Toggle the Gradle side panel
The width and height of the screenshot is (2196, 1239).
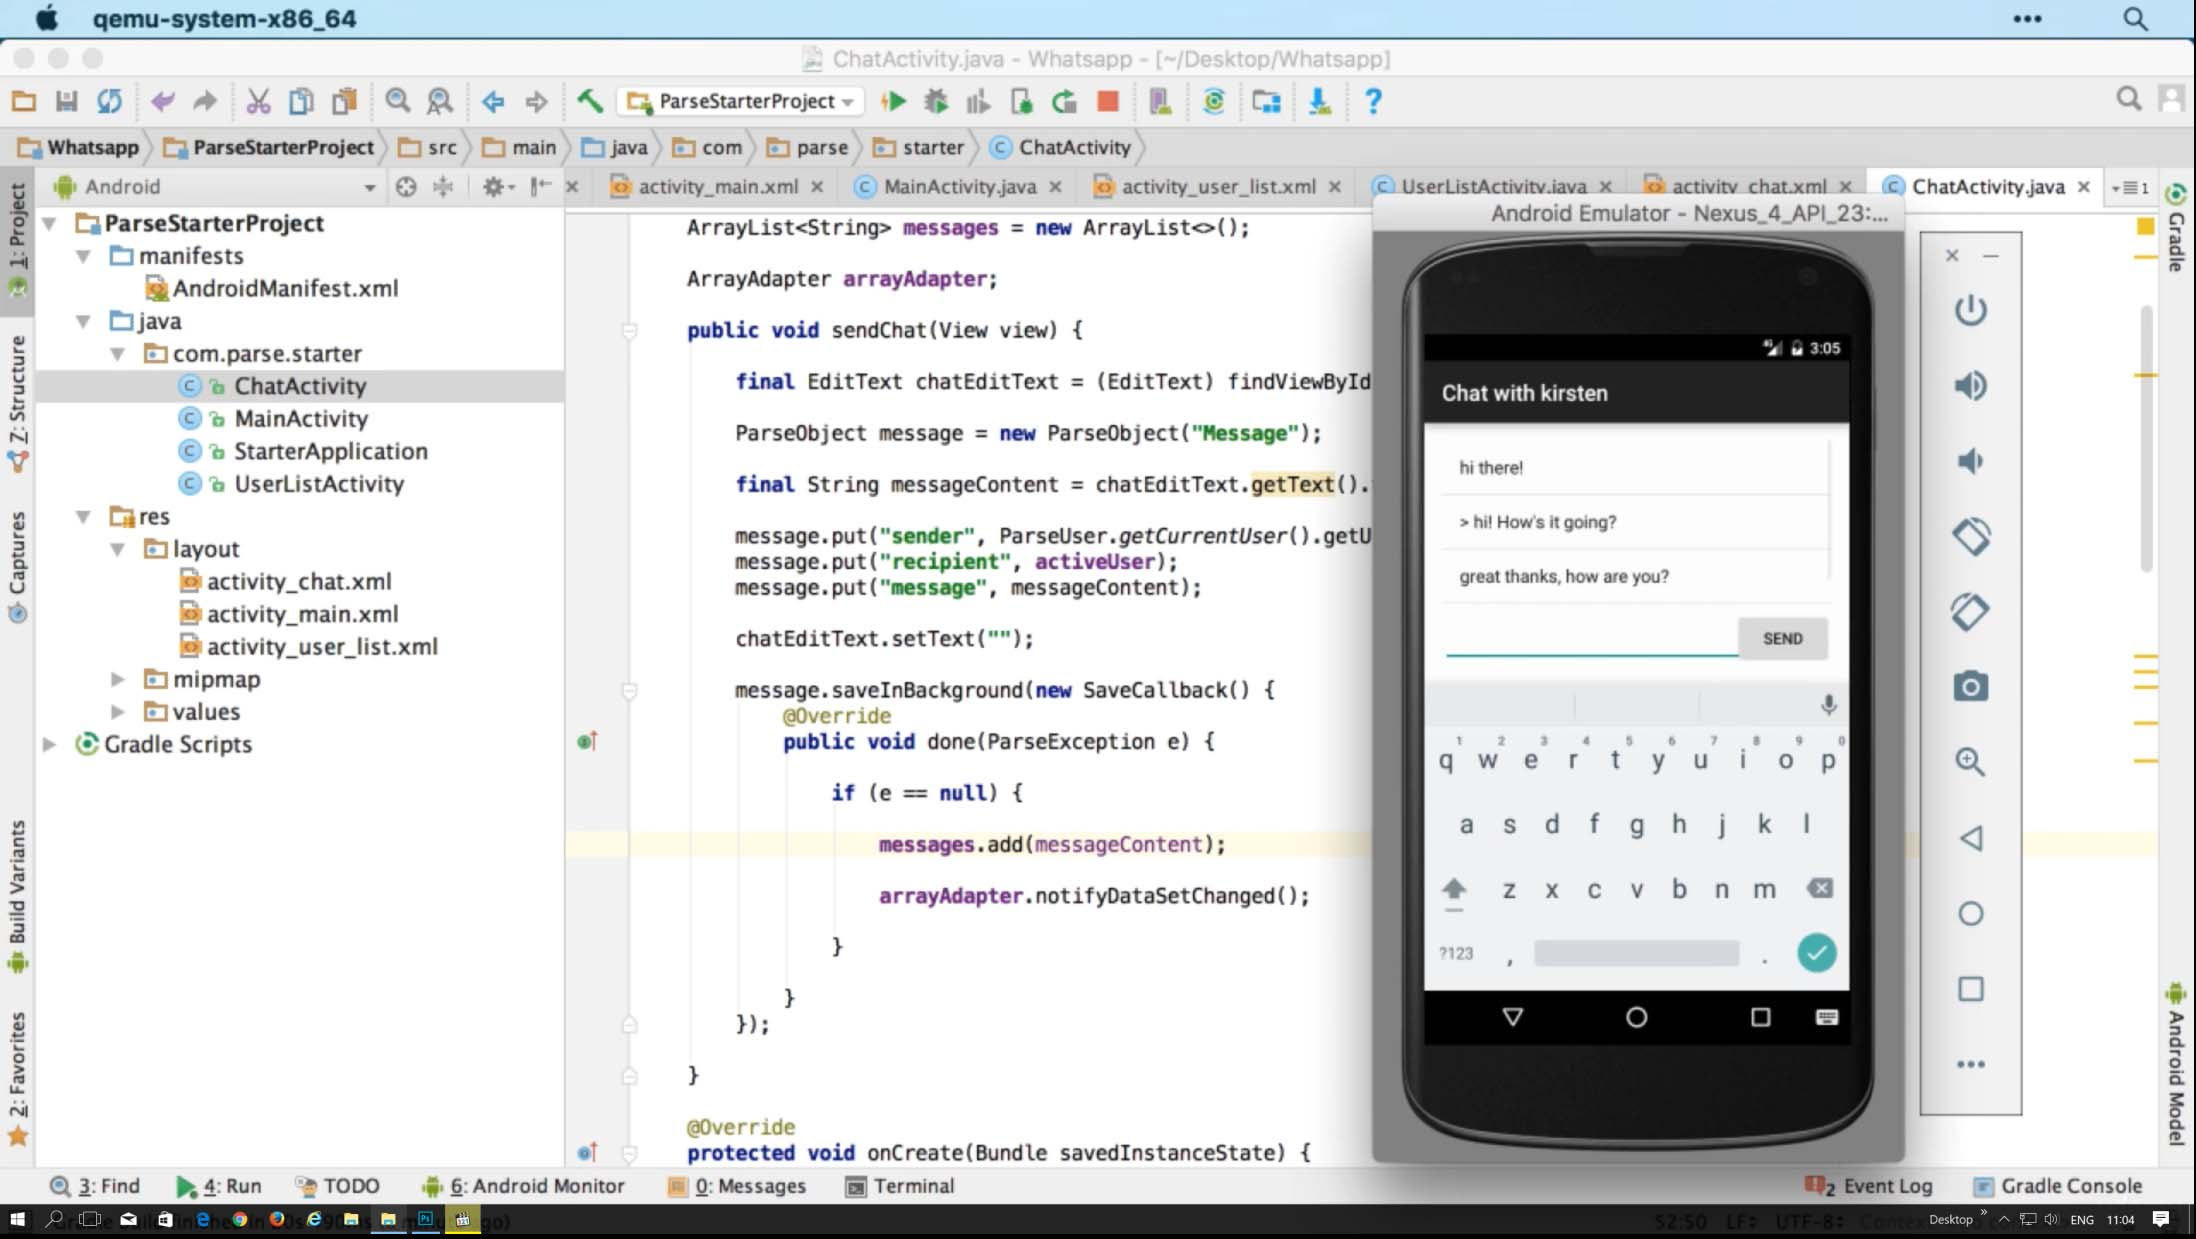click(2175, 228)
